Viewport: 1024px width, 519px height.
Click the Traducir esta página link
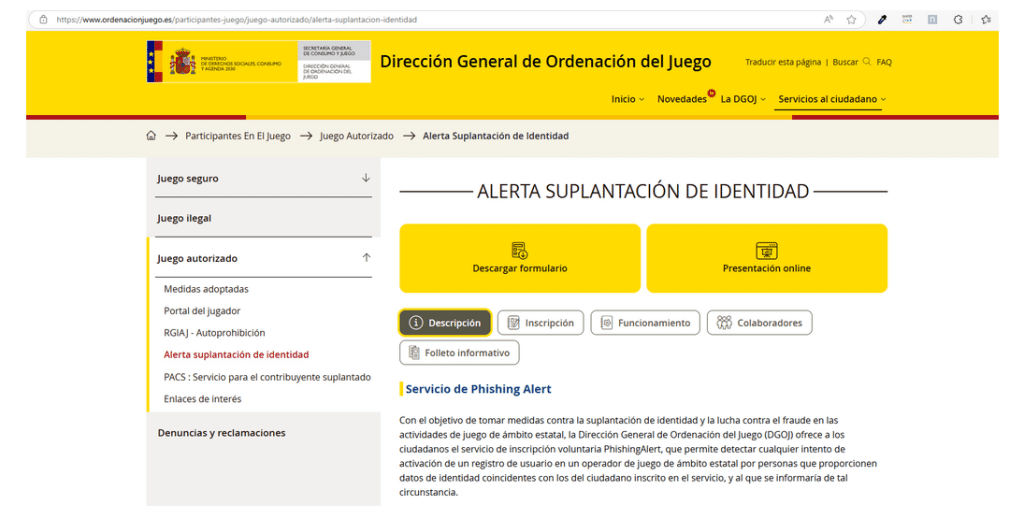pos(782,62)
